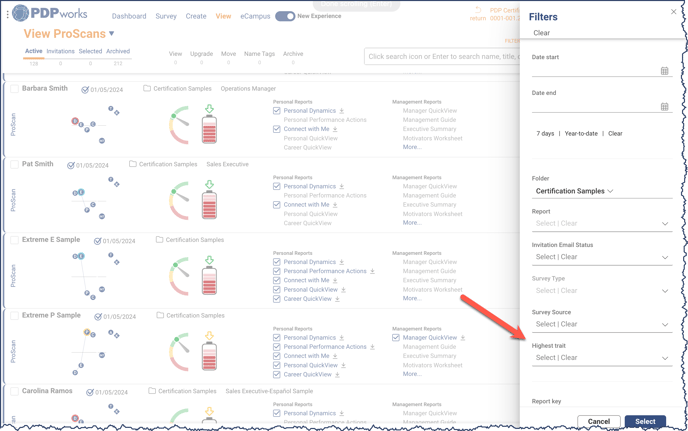Click Barbara Smith's battery energy icon
This screenshot has height=431, width=688.
[x=209, y=129]
